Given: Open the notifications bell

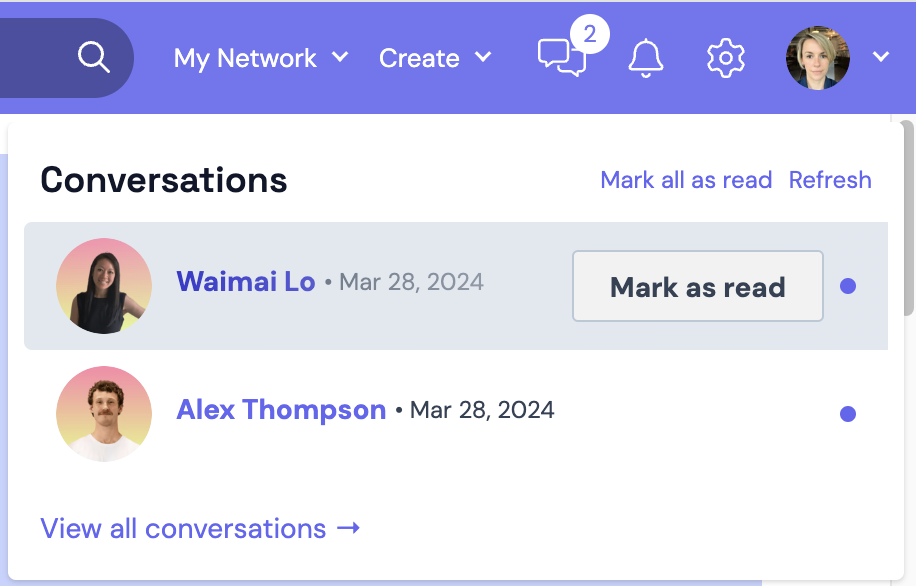Looking at the screenshot, I should pyautogui.click(x=645, y=58).
